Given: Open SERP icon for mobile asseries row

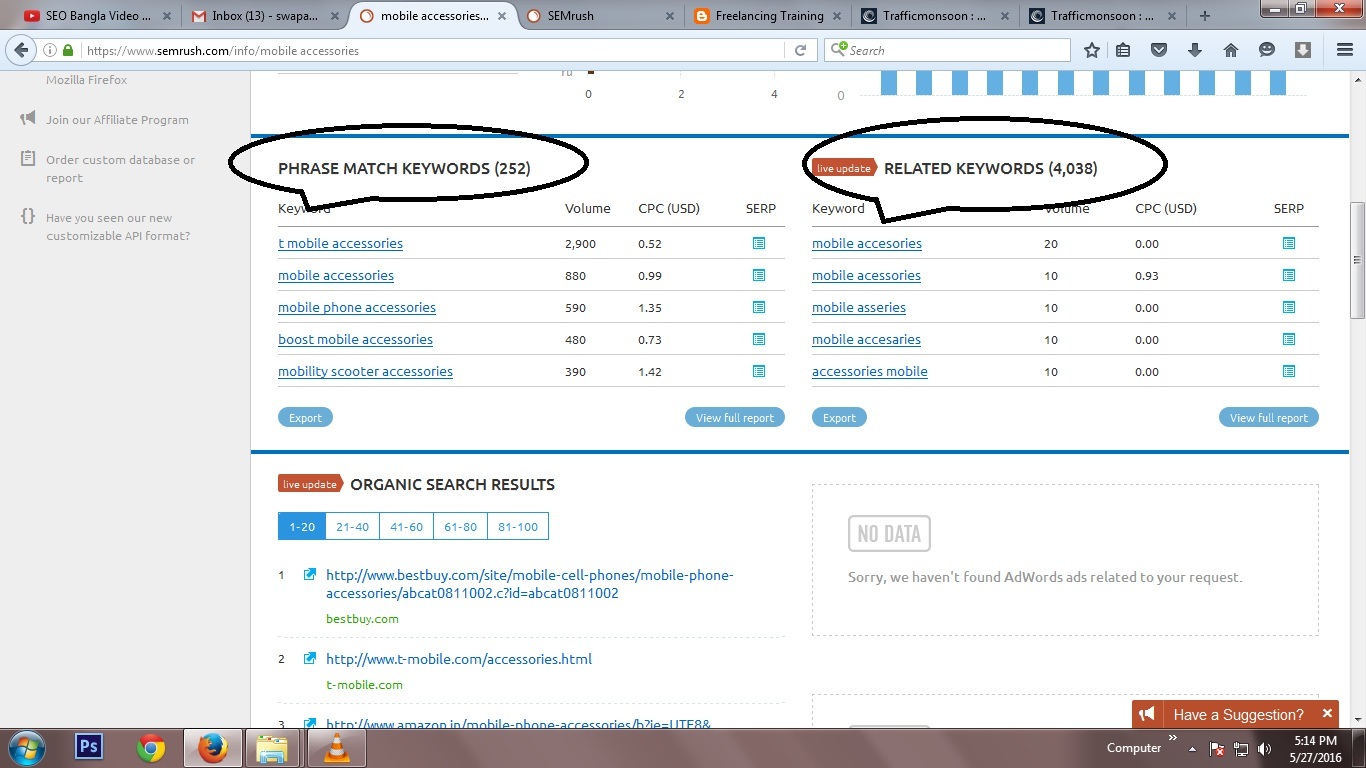Looking at the screenshot, I should (x=1289, y=307).
